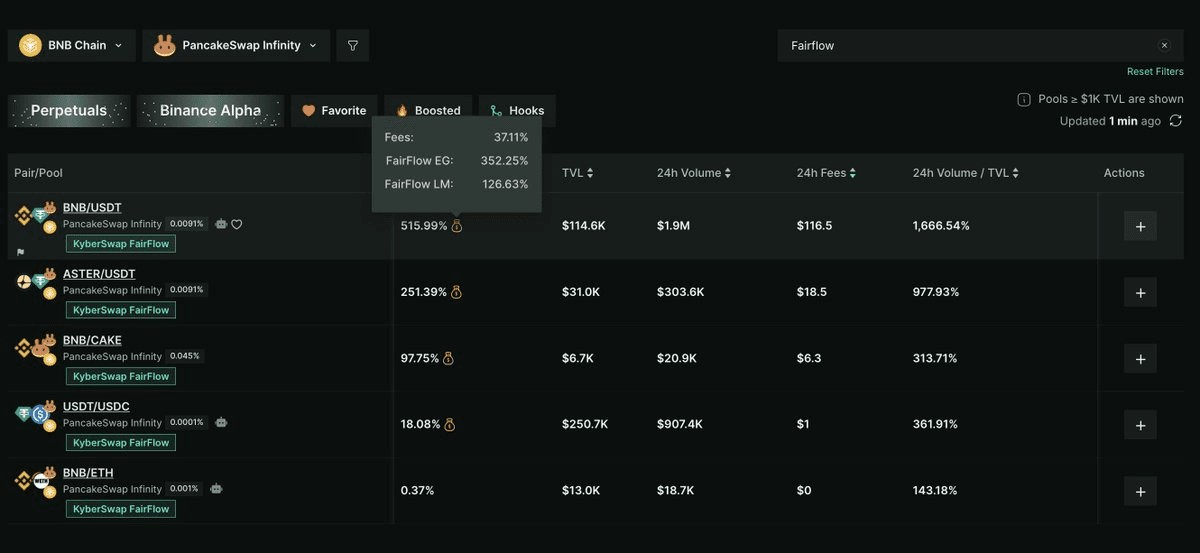
Task: Click the Reset Filters link
Action: [1155, 72]
